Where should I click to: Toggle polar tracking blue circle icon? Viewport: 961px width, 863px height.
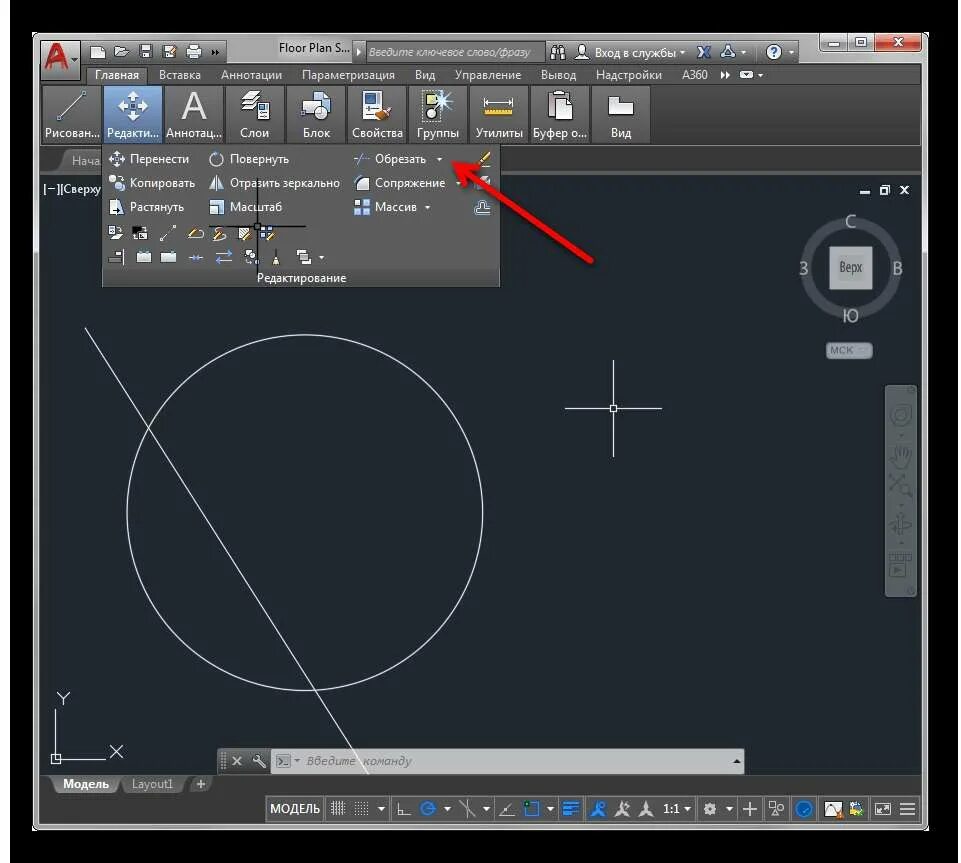[x=428, y=809]
